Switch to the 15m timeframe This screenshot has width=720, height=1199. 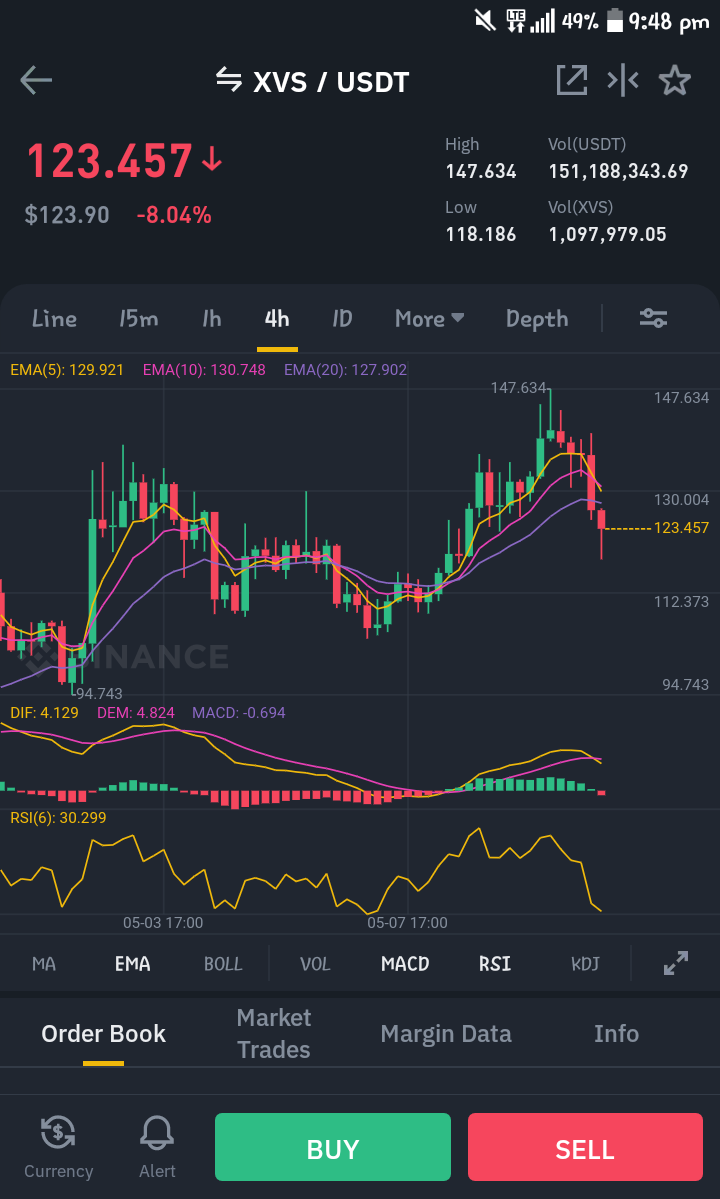(x=138, y=318)
